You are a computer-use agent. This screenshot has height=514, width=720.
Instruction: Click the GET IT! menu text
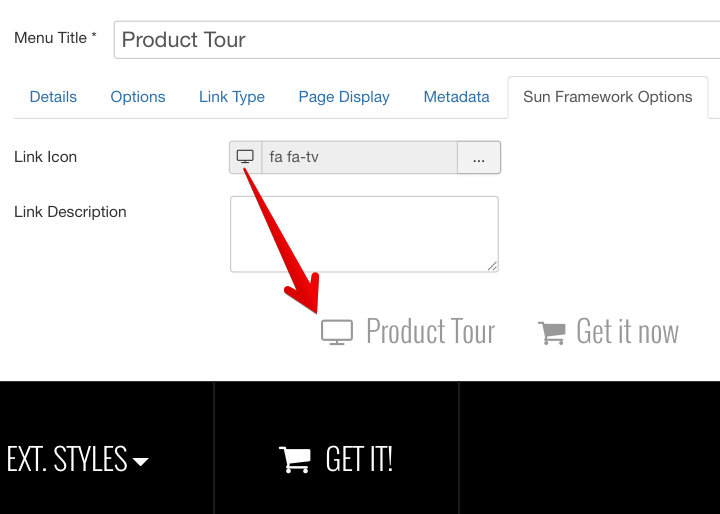pyautogui.click(x=359, y=459)
